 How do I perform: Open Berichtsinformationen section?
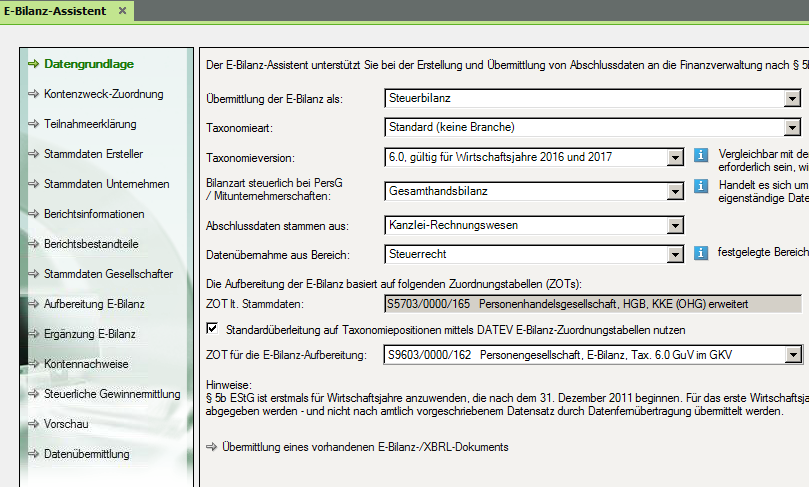(94, 214)
